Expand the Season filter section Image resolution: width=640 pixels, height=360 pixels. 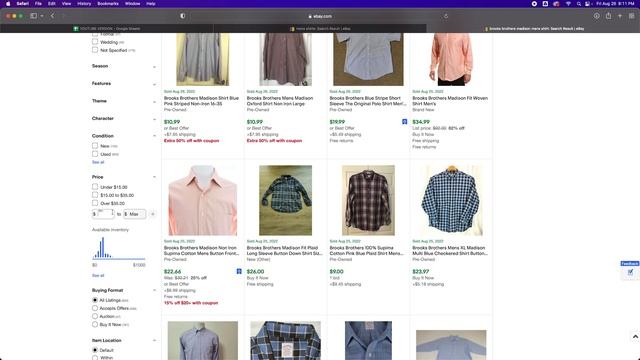click(x=124, y=66)
